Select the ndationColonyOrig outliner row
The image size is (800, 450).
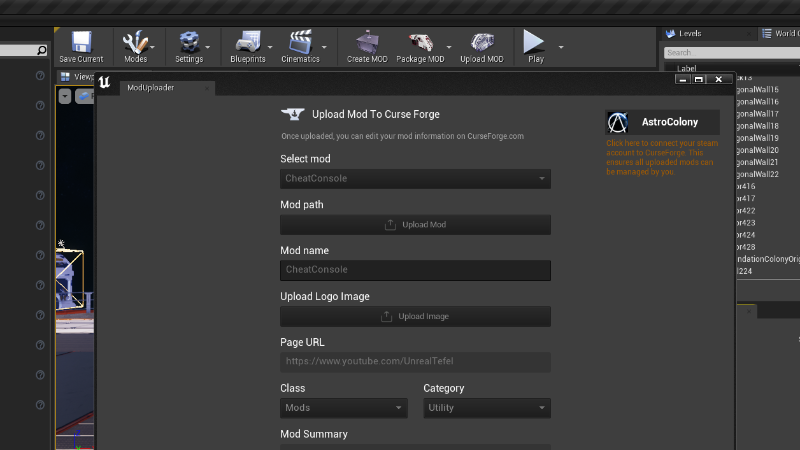pos(768,259)
